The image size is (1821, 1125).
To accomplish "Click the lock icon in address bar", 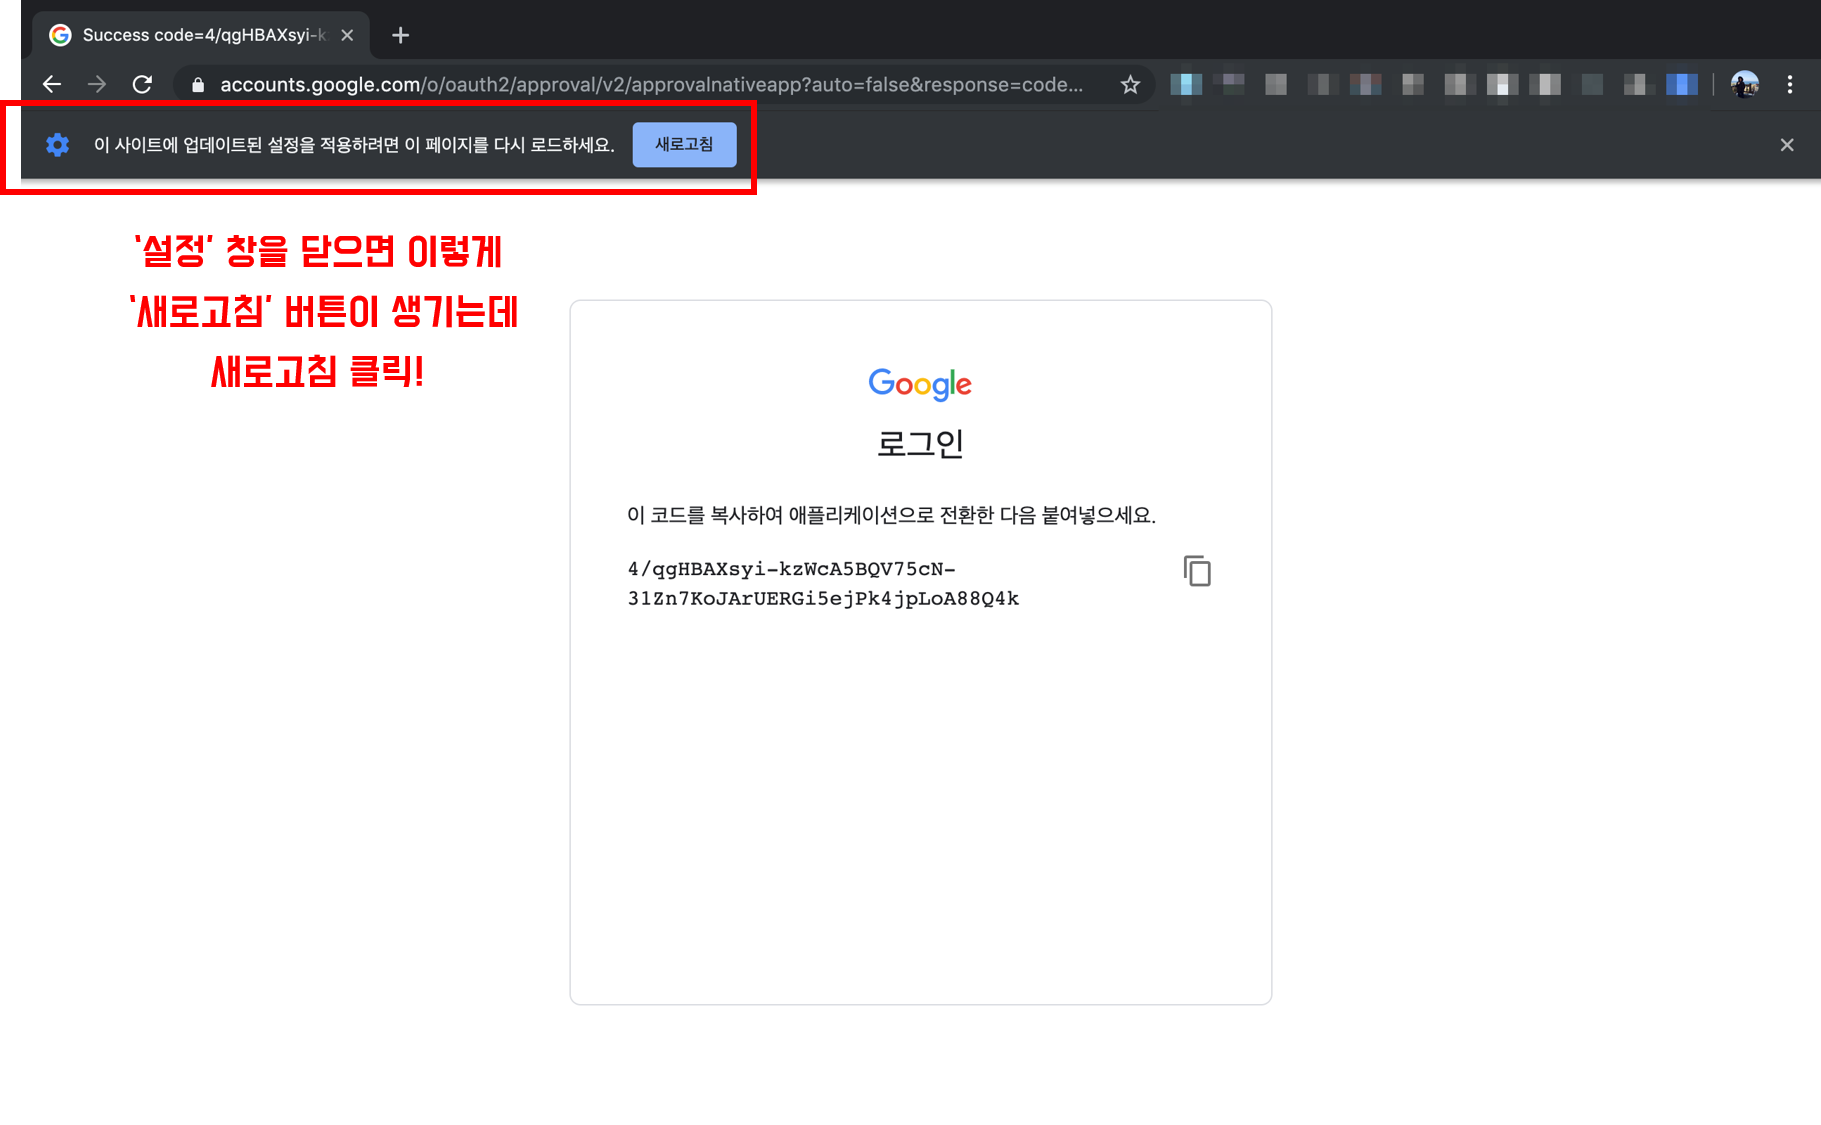I will (198, 85).
